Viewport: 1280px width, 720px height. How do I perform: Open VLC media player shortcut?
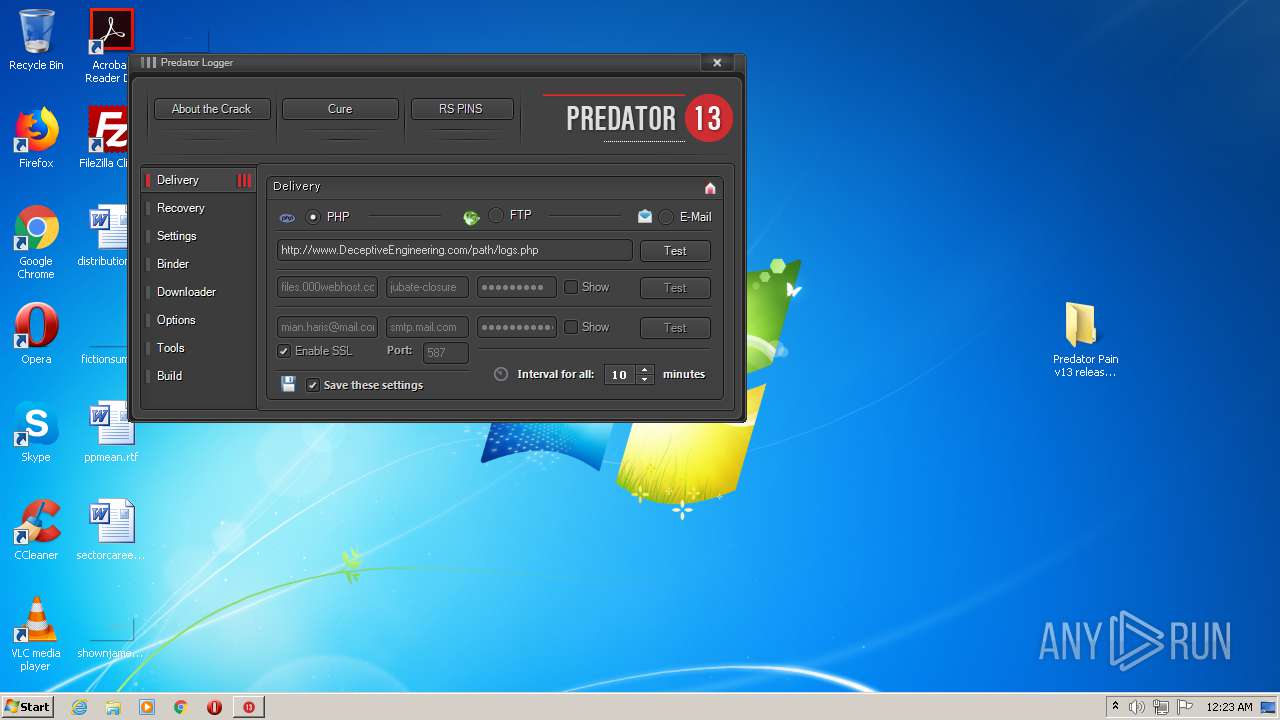pyautogui.click(x=36, y=634)
